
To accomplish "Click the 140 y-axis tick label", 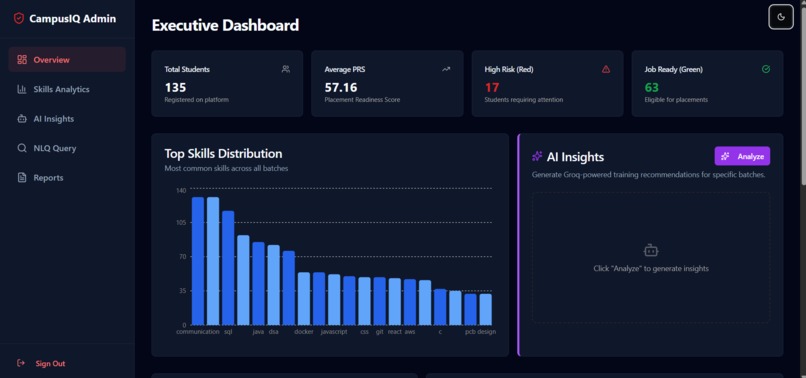I will [x=181, y=190].
